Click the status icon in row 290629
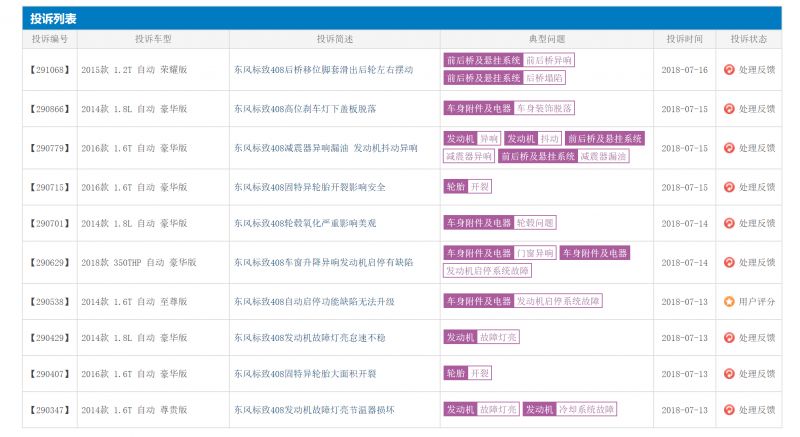The image size is (800, 437). coord(729,262)
